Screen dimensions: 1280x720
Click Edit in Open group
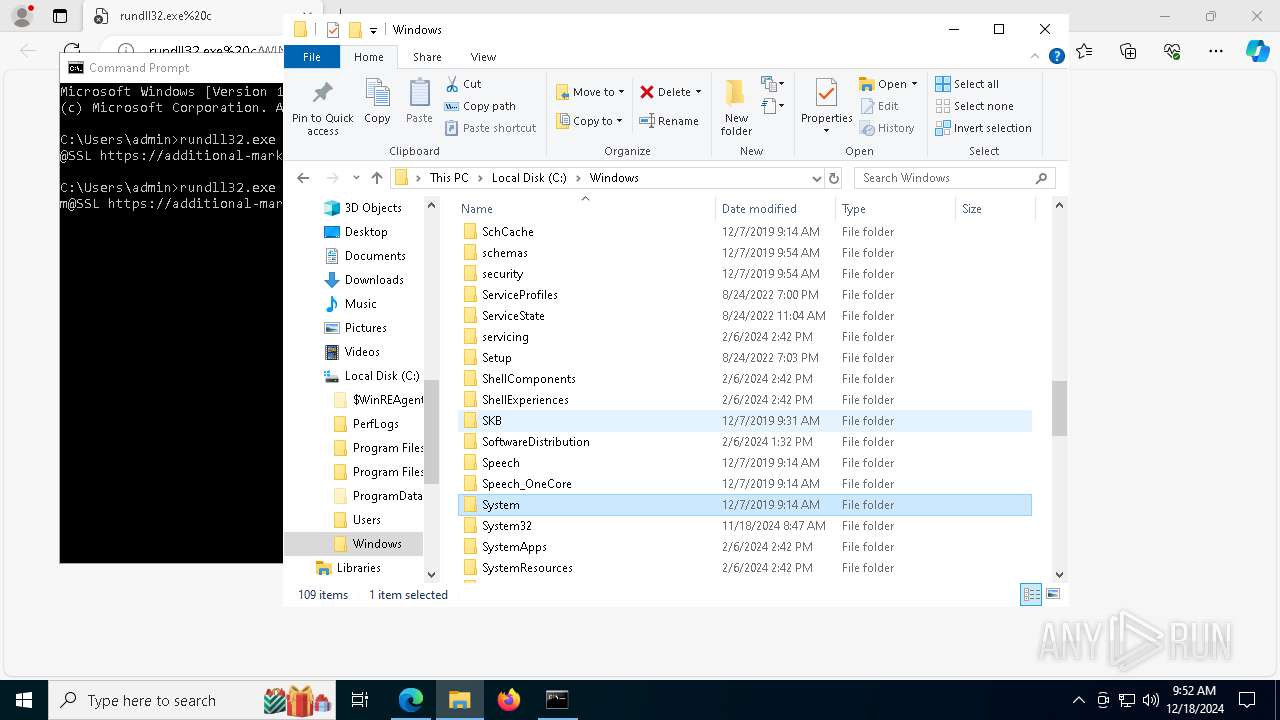879,106
